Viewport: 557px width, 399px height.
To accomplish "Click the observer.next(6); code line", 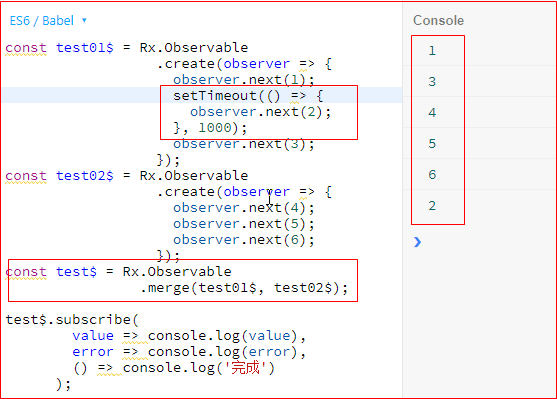I will coord(244,240).
